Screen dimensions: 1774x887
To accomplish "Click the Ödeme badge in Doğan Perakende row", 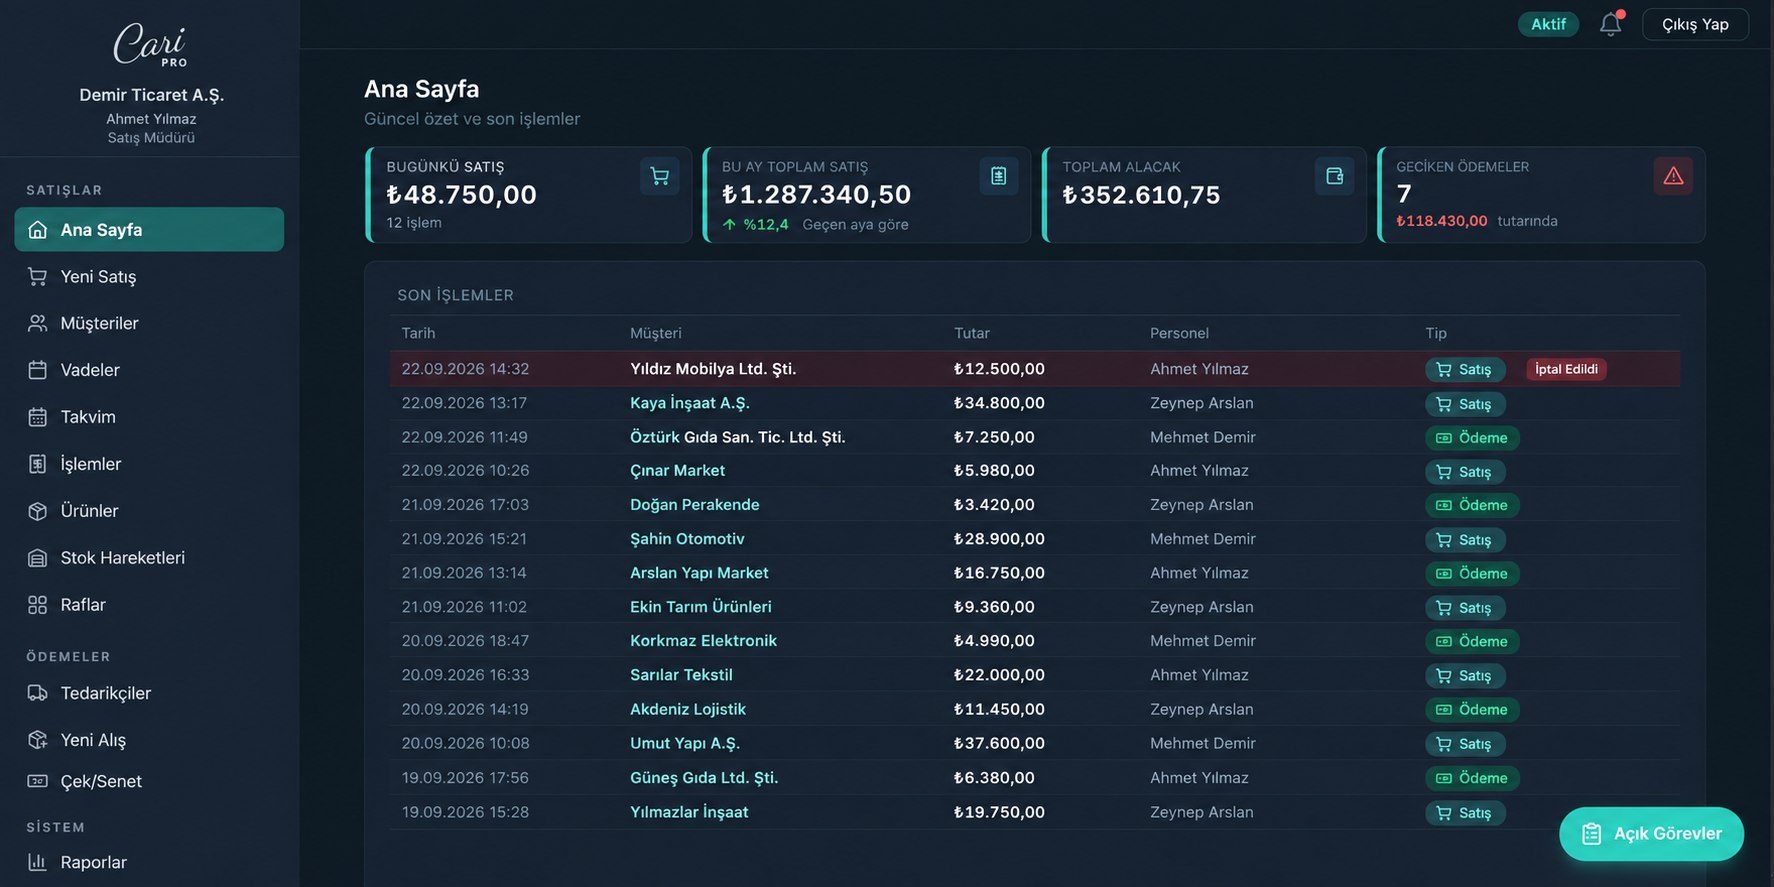I will point(1472,505).
